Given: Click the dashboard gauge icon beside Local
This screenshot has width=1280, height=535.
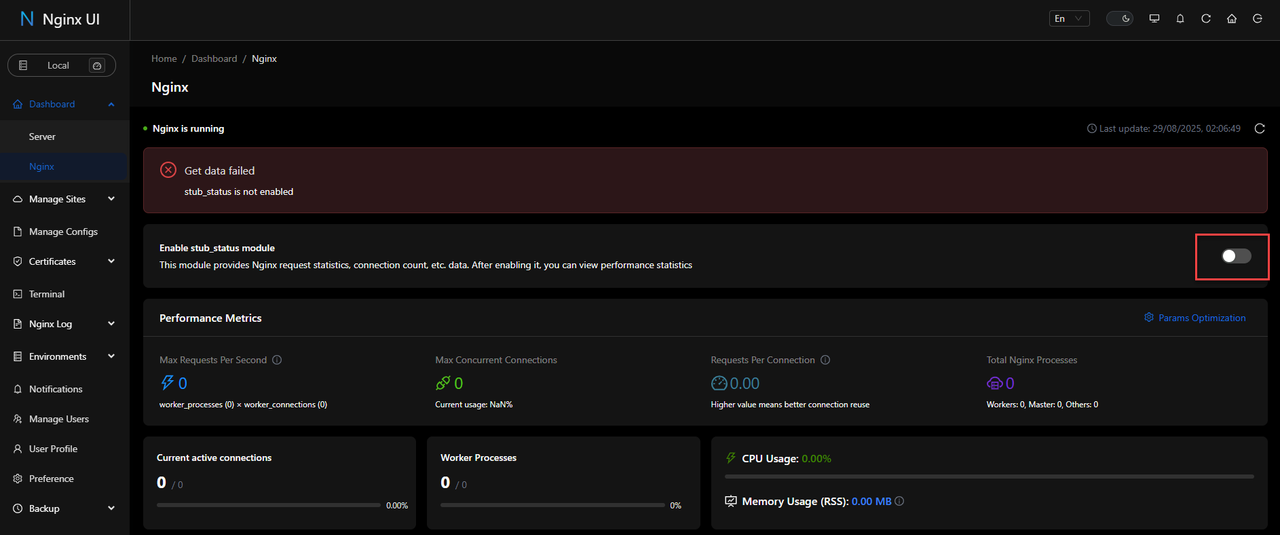Looking at the screenshot, I should (97, 65).
